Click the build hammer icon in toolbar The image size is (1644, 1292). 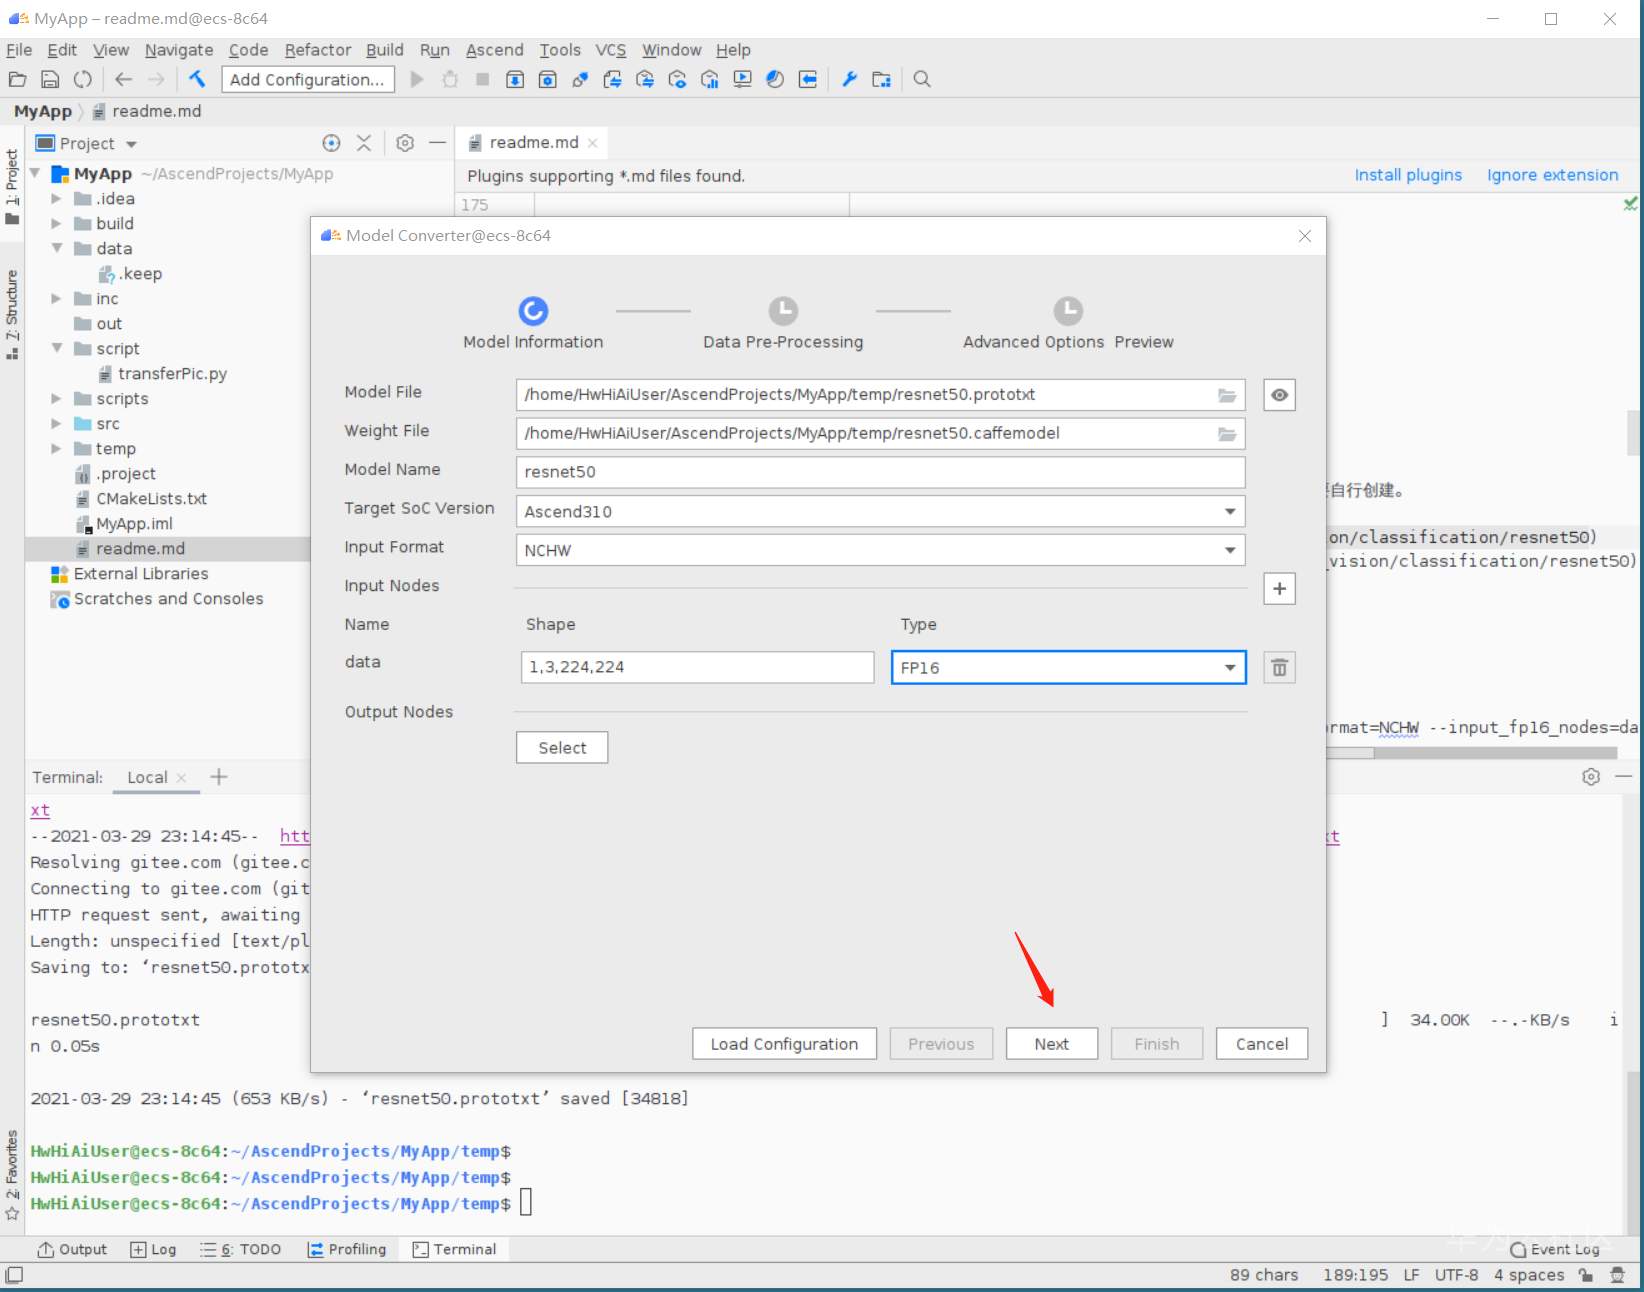click(197, 79)
